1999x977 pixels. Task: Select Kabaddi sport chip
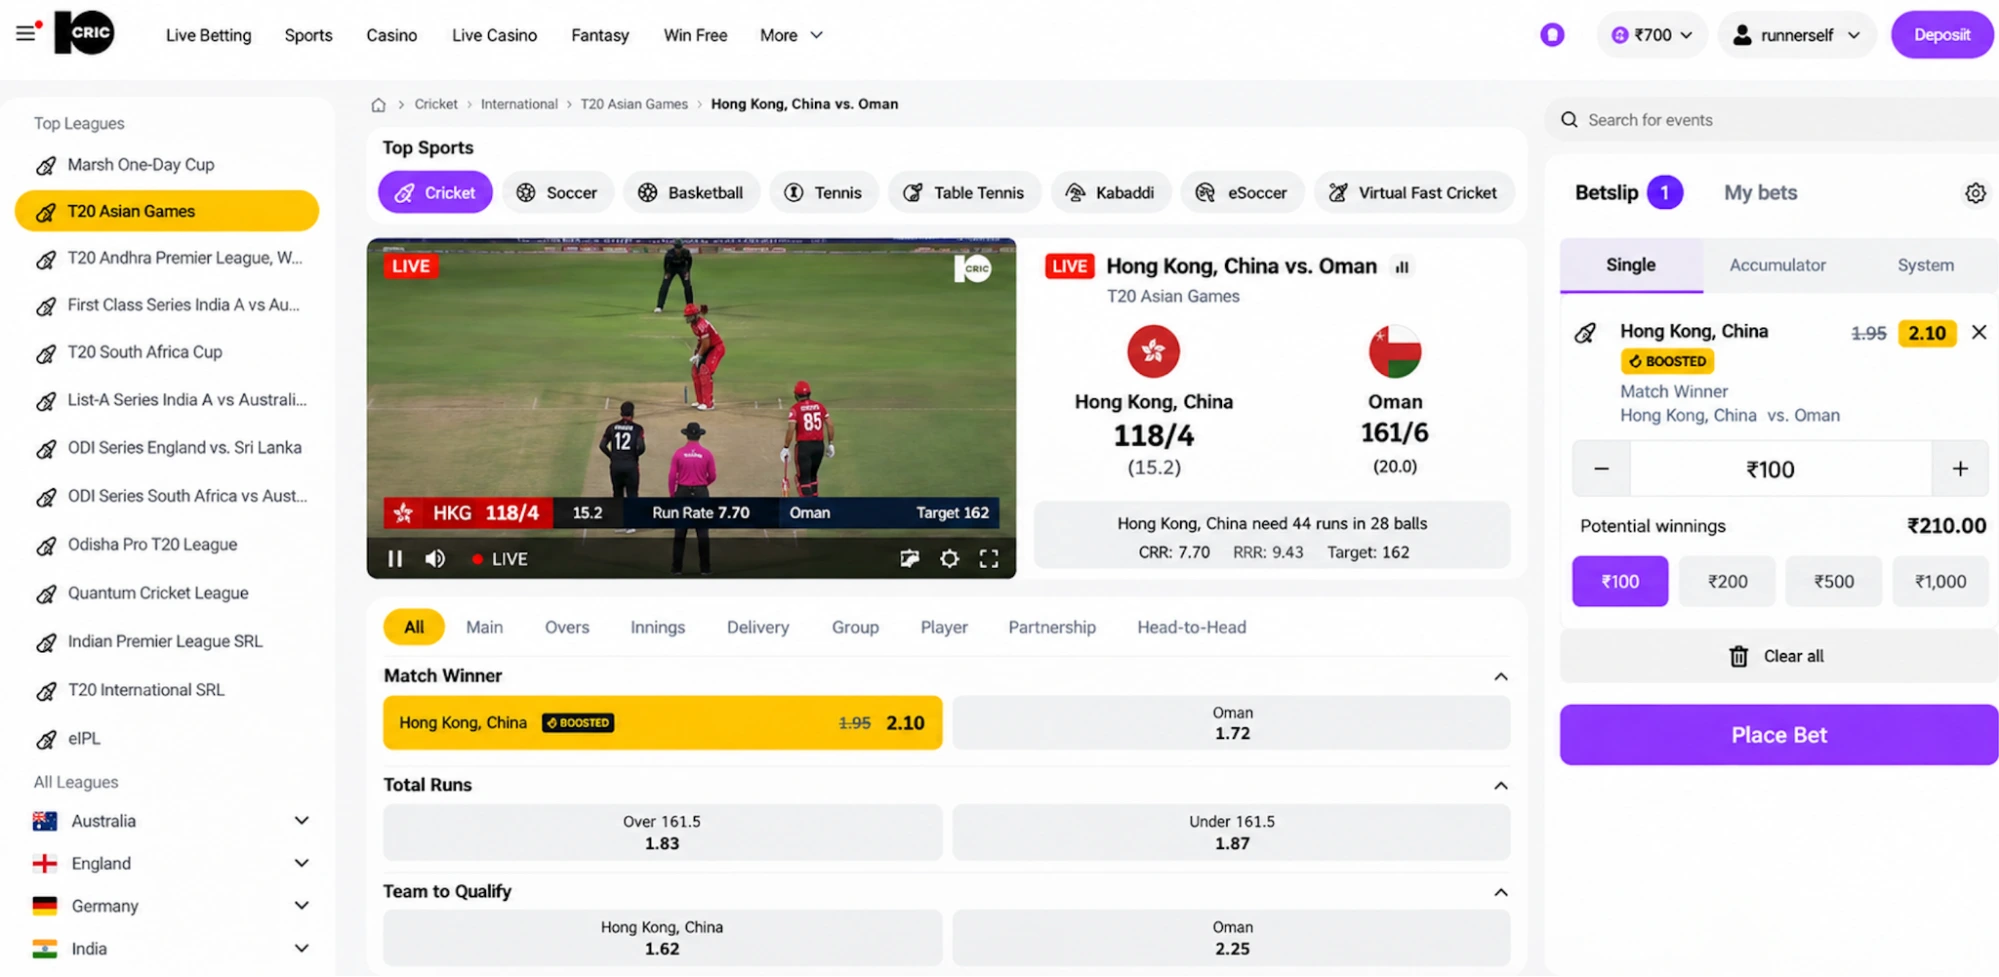click(1110, 192)
